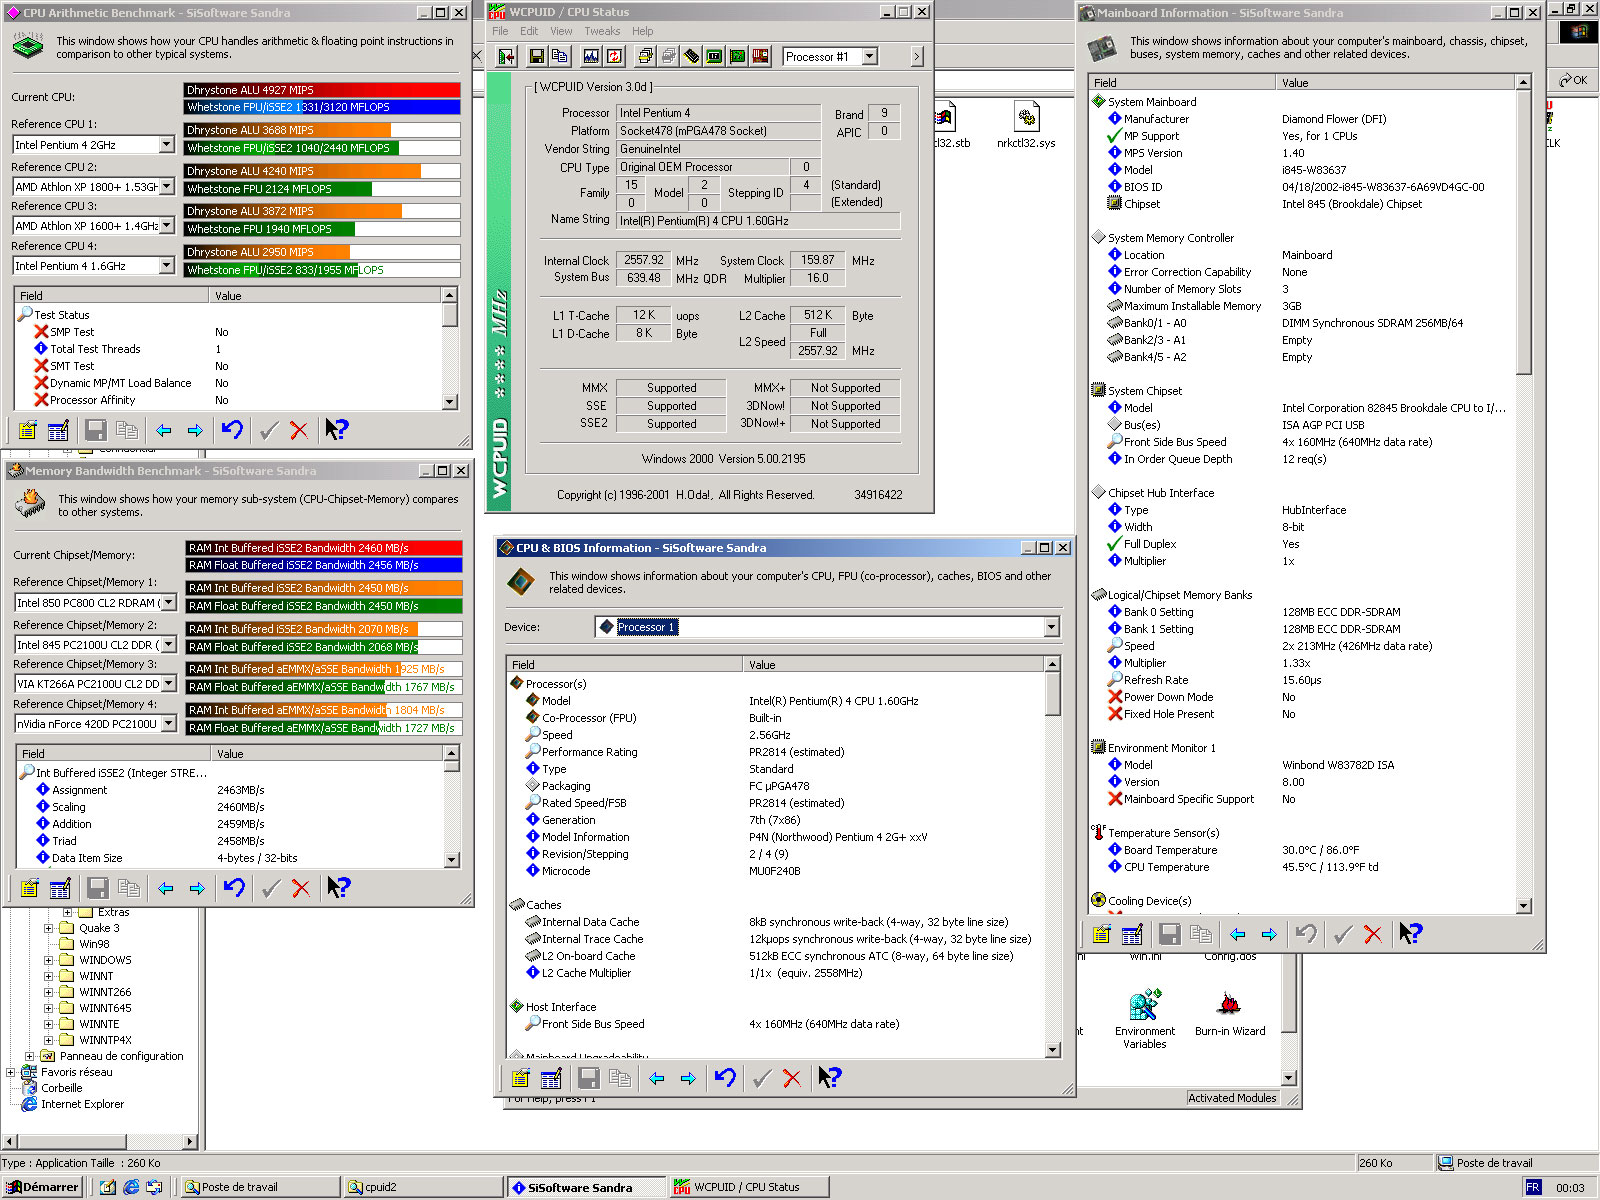The image size is (1600, 1200).
Task: Click the blue refresh arrow in CPU Arithmetic Benchmark
Action: [232, 430]
